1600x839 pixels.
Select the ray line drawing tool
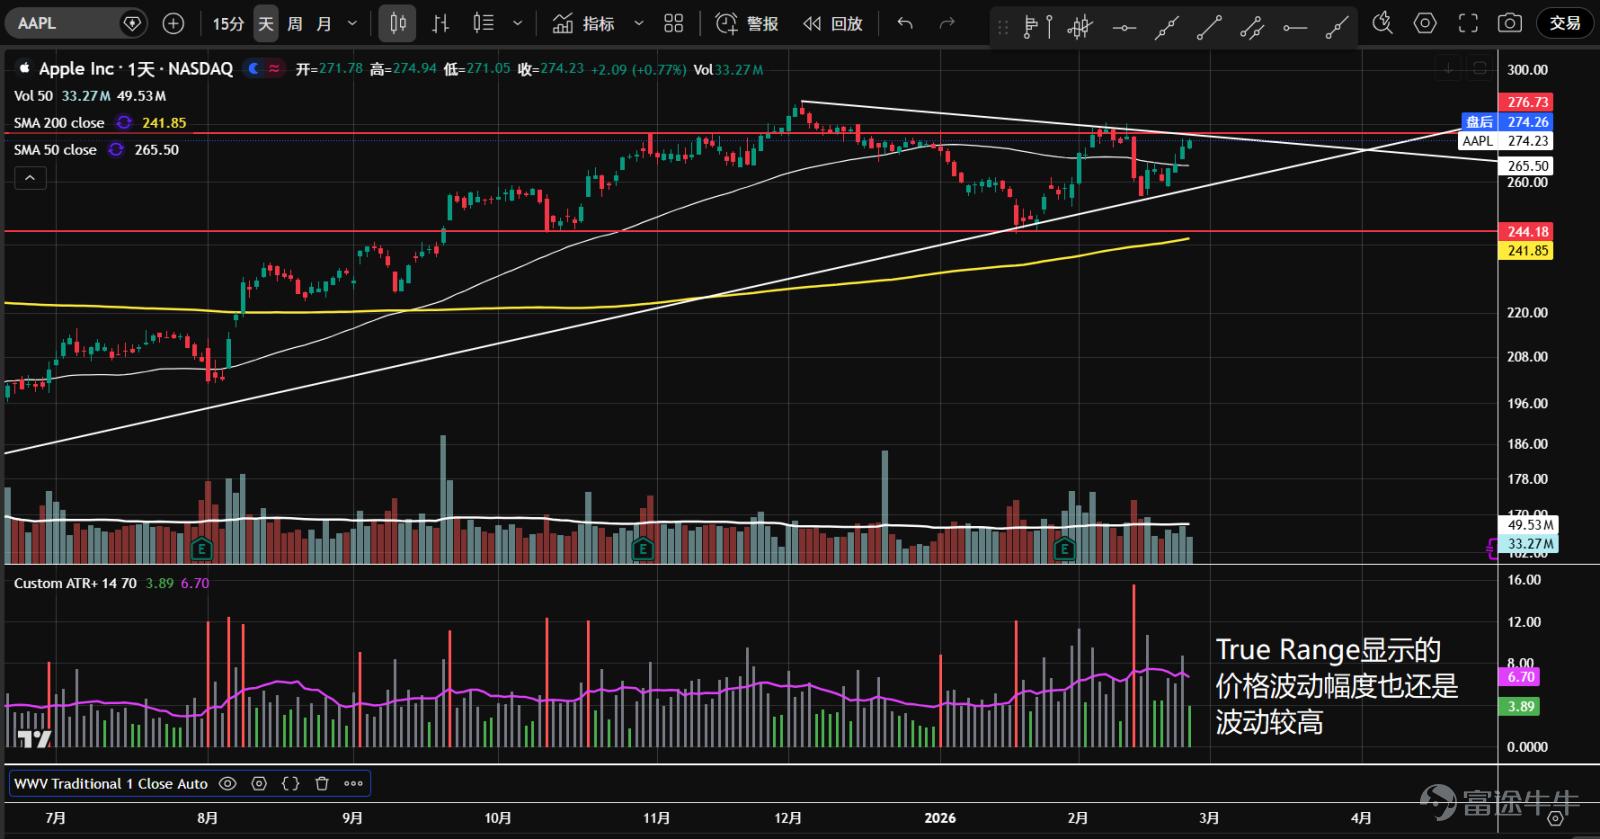[x=1337, y=27]
